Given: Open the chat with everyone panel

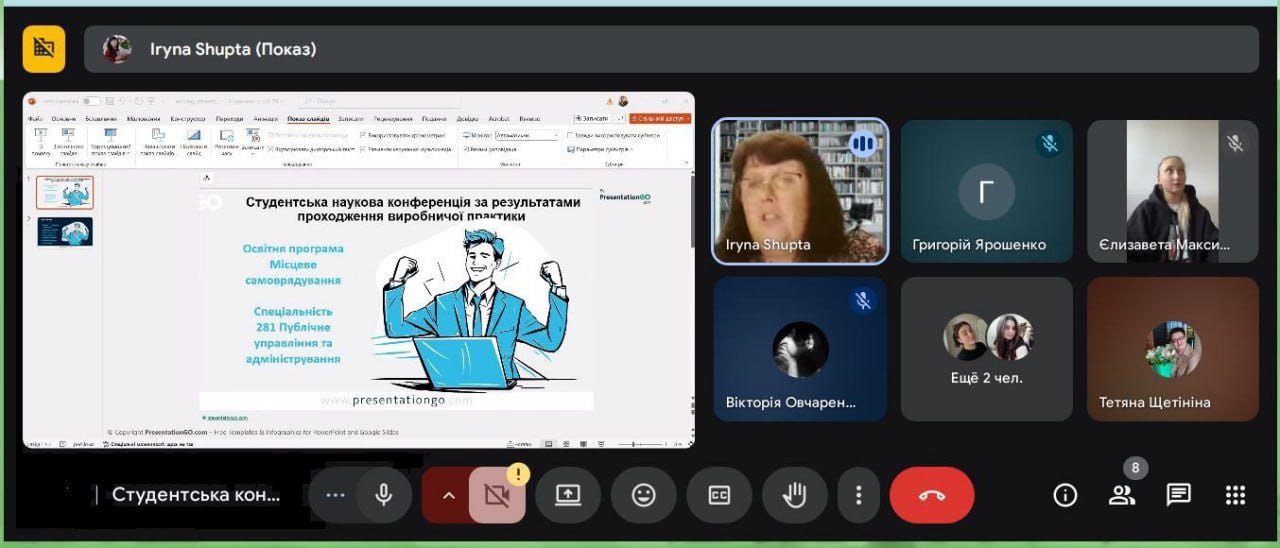Looking at the screenshot, I should pos(1179,495).
